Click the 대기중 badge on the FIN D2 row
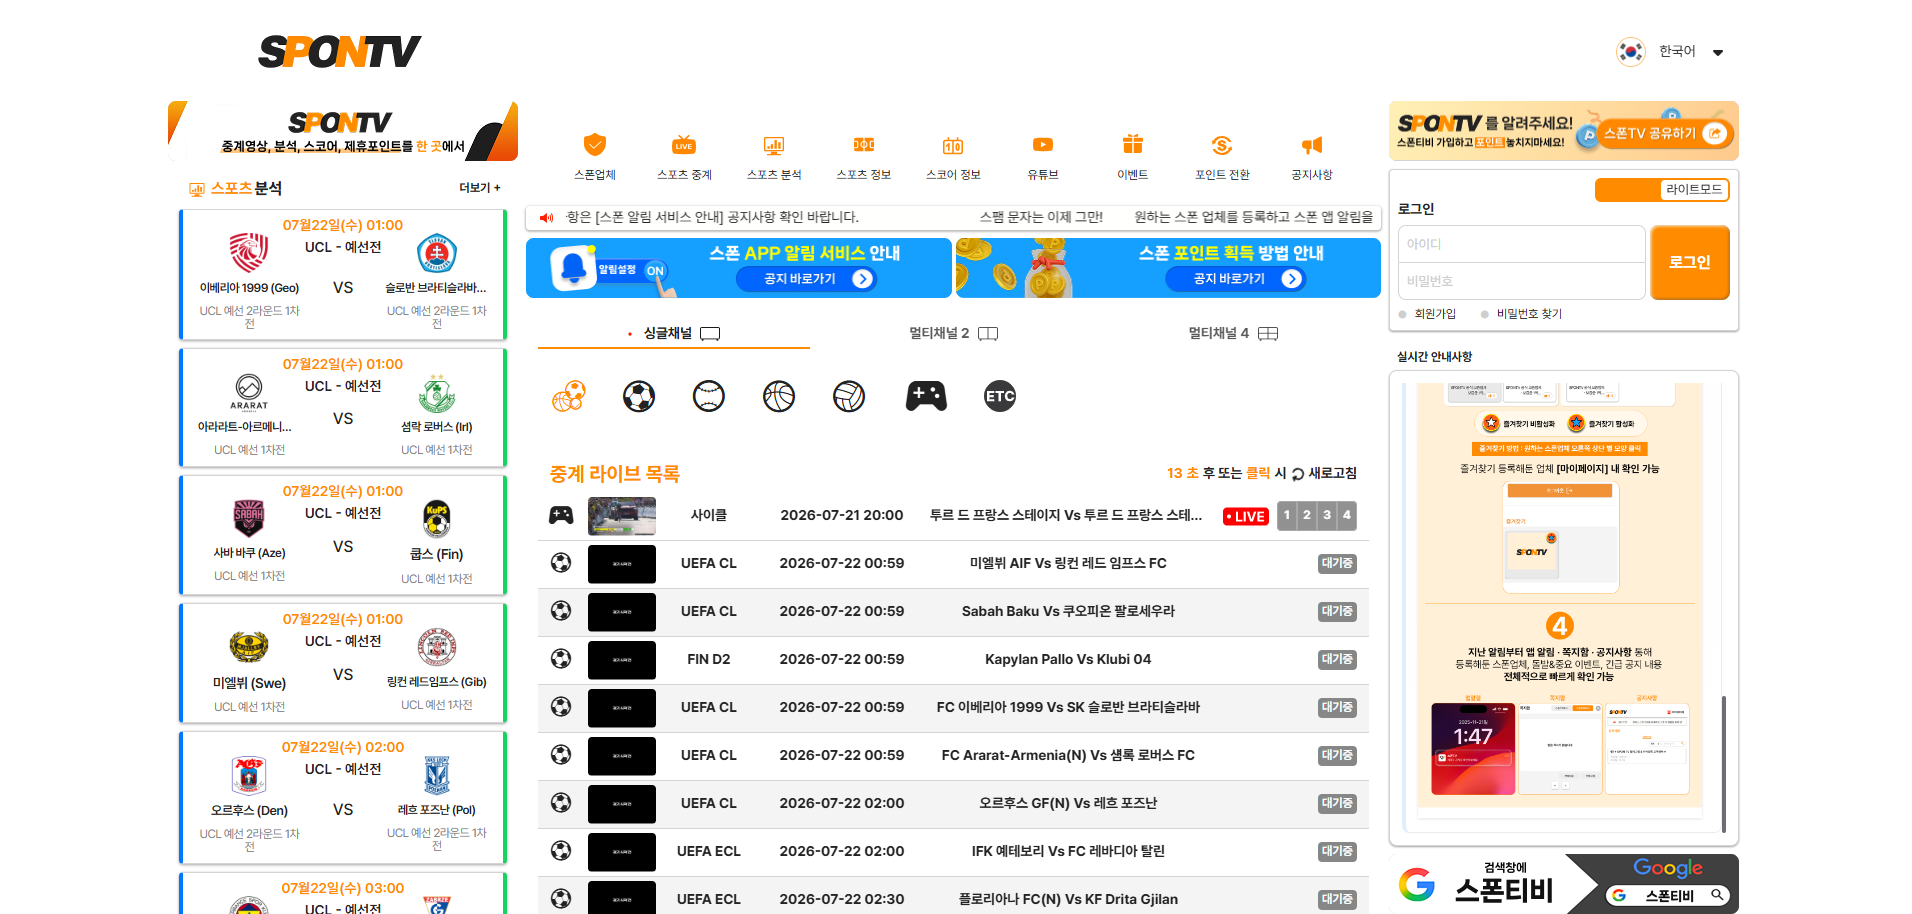1912x914 pixels. [1337, 659]
